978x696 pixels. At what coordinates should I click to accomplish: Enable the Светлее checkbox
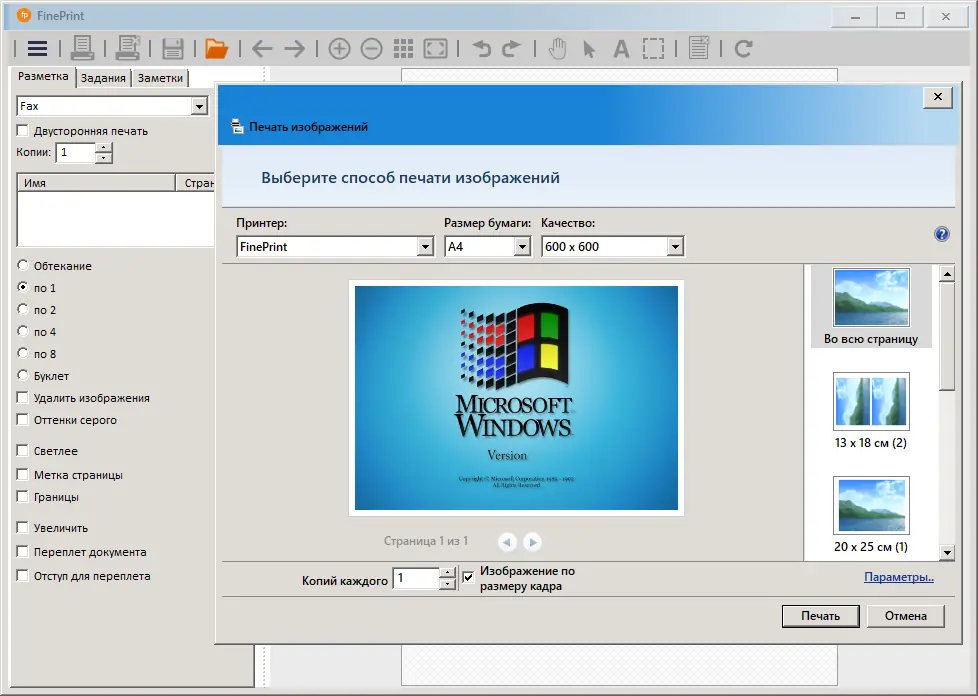(23, 450)
